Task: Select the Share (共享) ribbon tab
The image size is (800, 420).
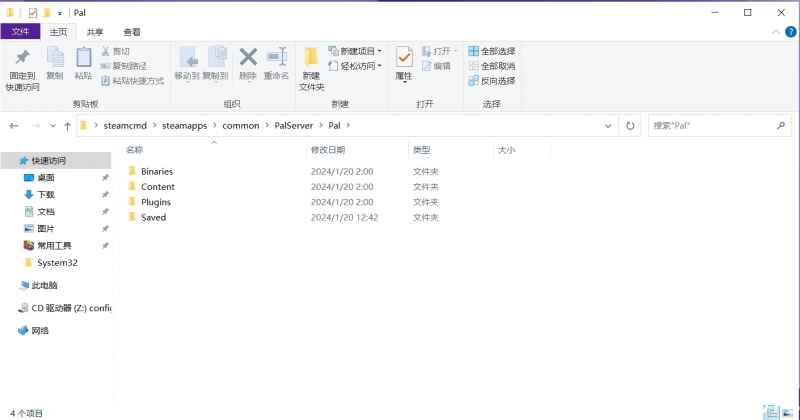Action: [95, 32]
